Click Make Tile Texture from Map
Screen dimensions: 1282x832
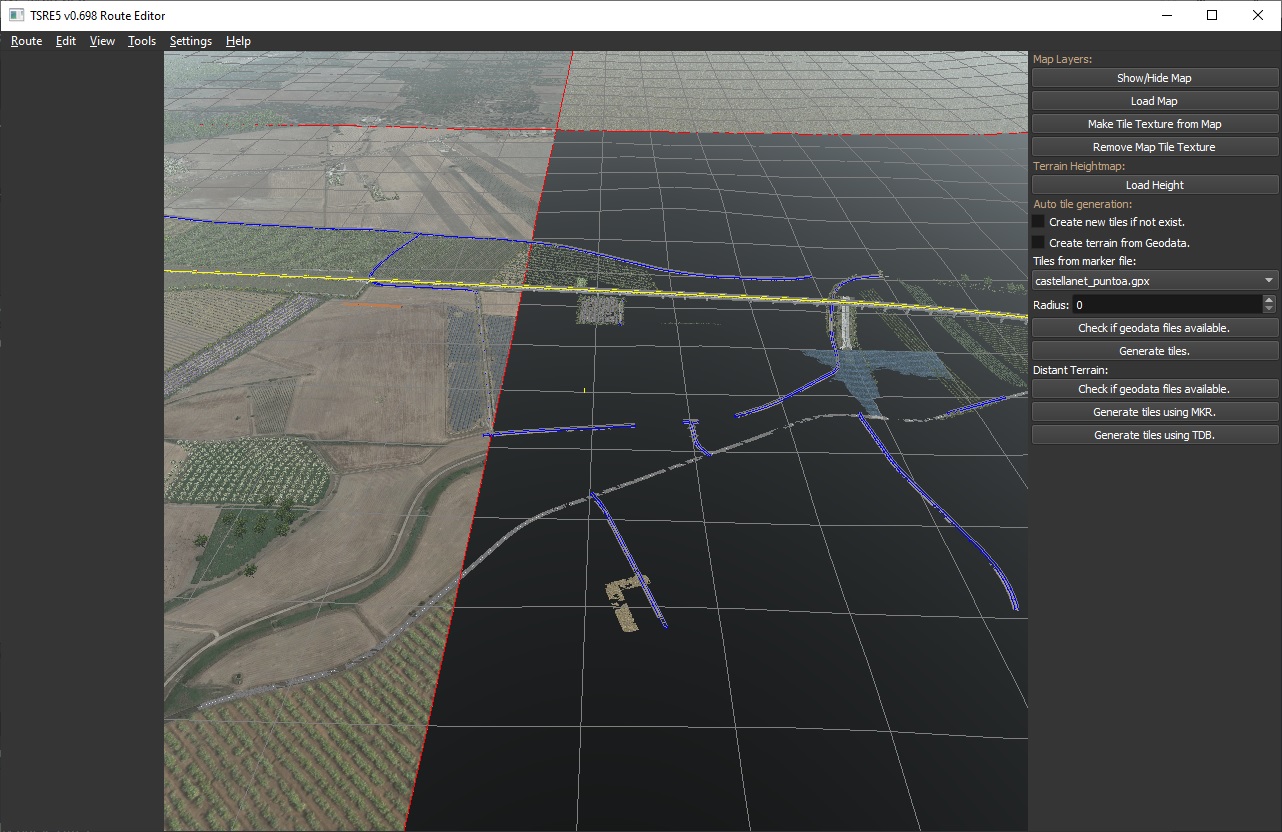(1154, 124)
